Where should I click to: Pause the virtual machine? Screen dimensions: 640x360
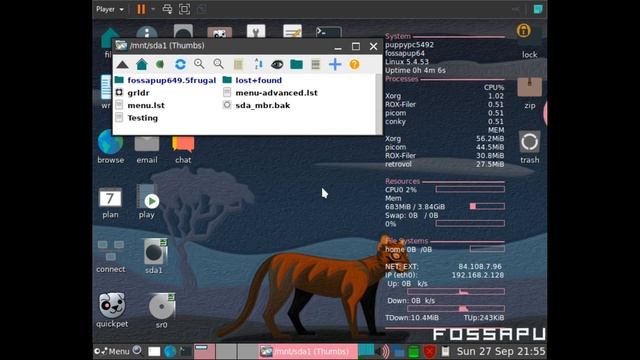coord(141,9)
